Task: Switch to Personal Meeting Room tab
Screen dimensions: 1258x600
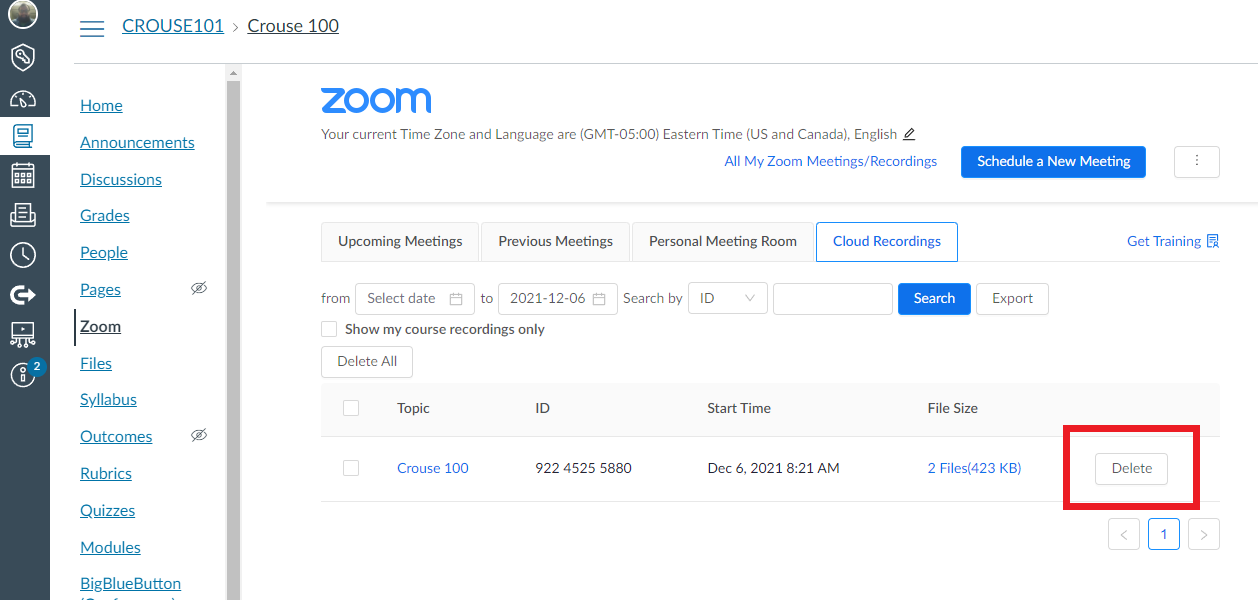Action: tap(723, 241)
